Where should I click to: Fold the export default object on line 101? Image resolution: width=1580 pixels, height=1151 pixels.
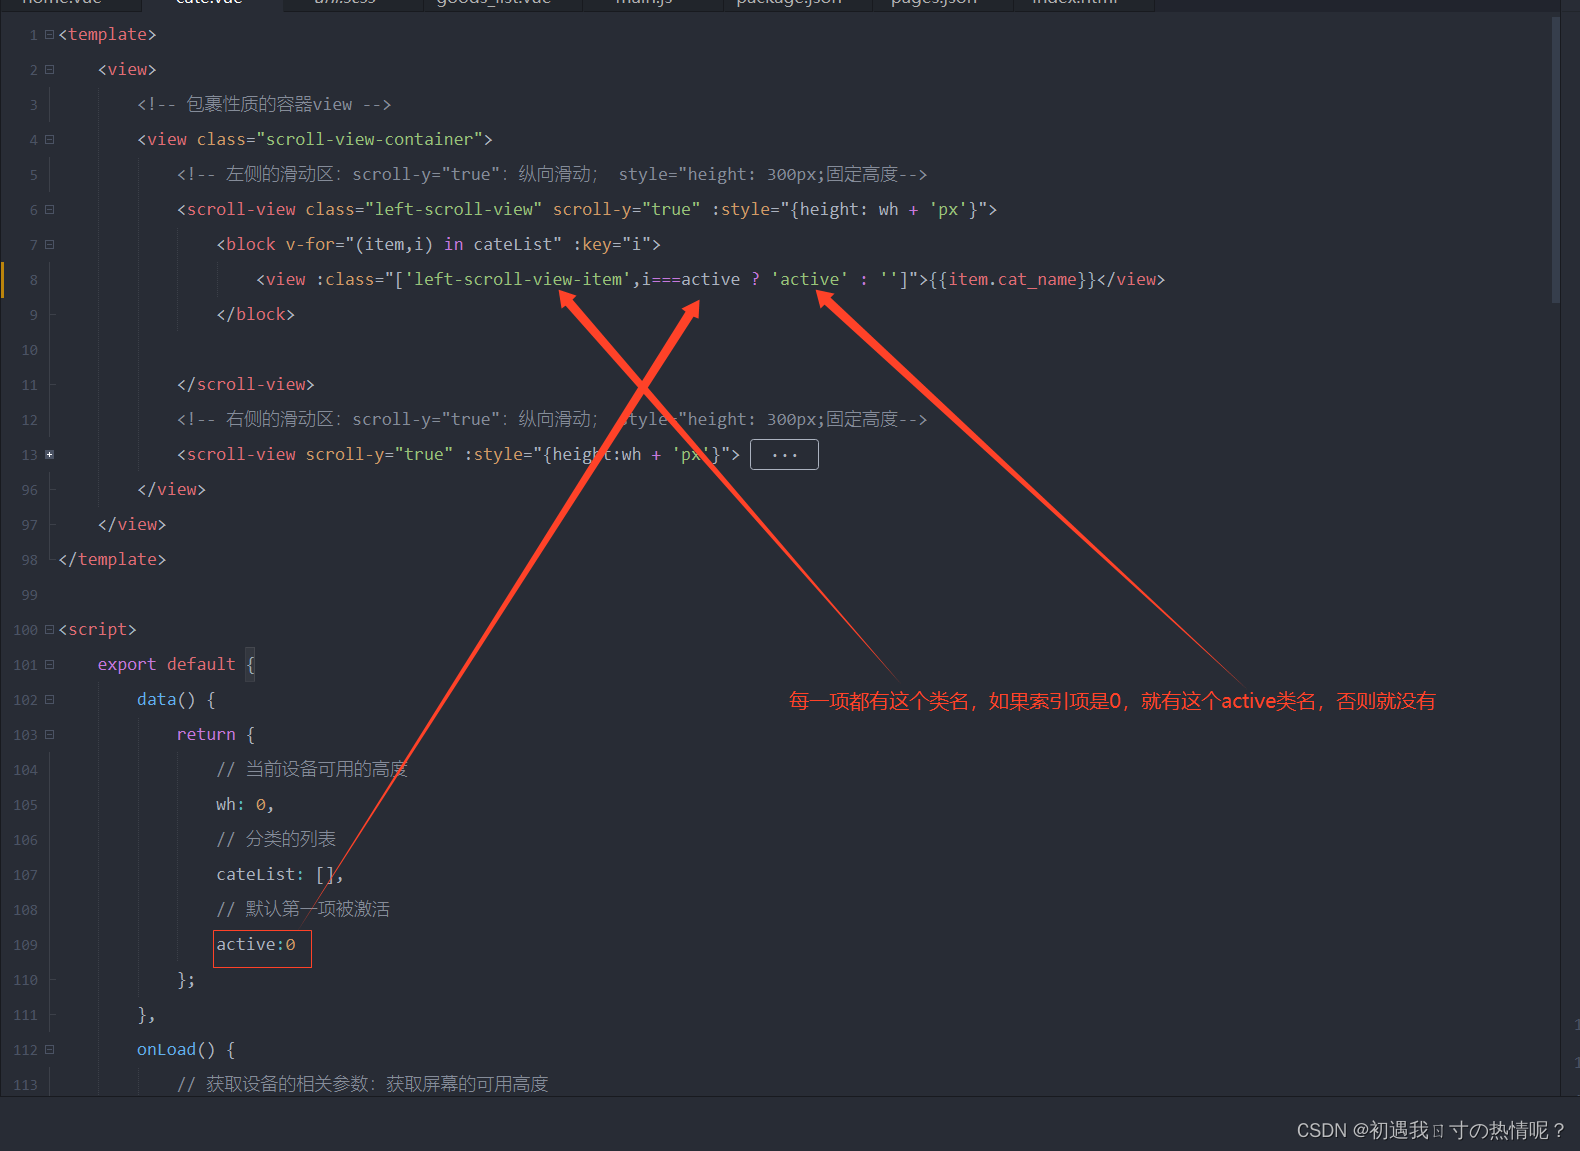(49, 665)
